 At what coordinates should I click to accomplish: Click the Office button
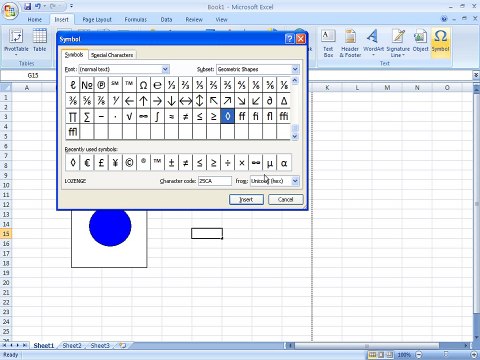pos(10,11)
